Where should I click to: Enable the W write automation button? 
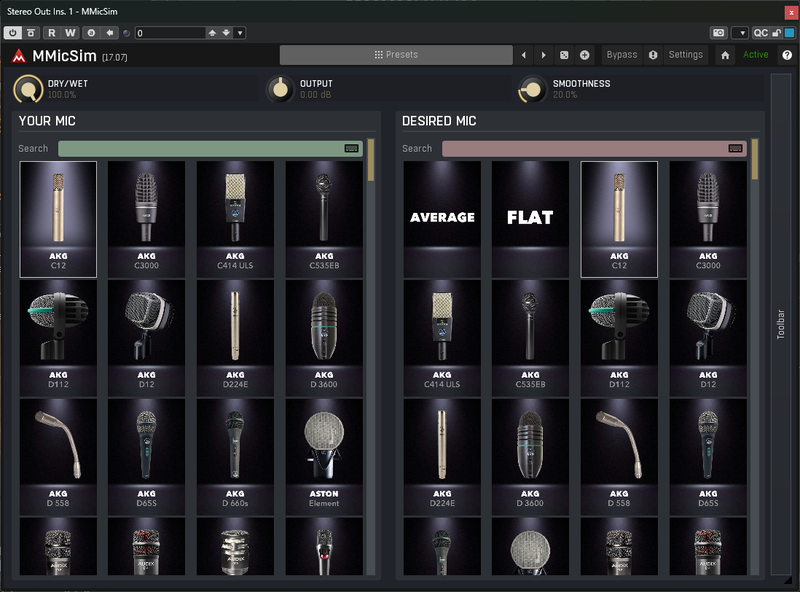click(70, 33)
